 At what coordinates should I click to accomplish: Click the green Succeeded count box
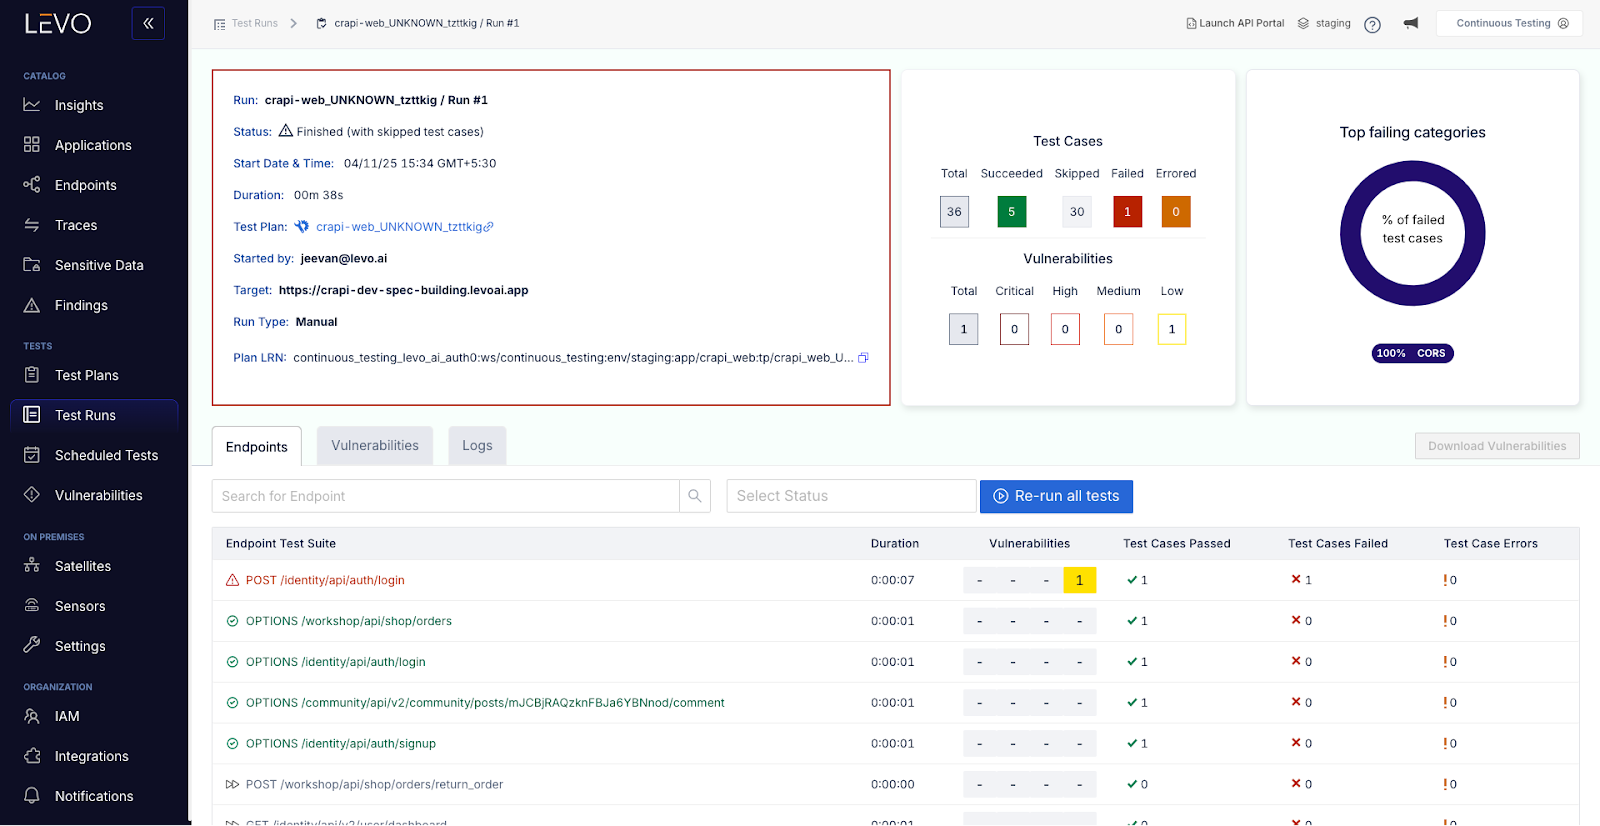1012,212
